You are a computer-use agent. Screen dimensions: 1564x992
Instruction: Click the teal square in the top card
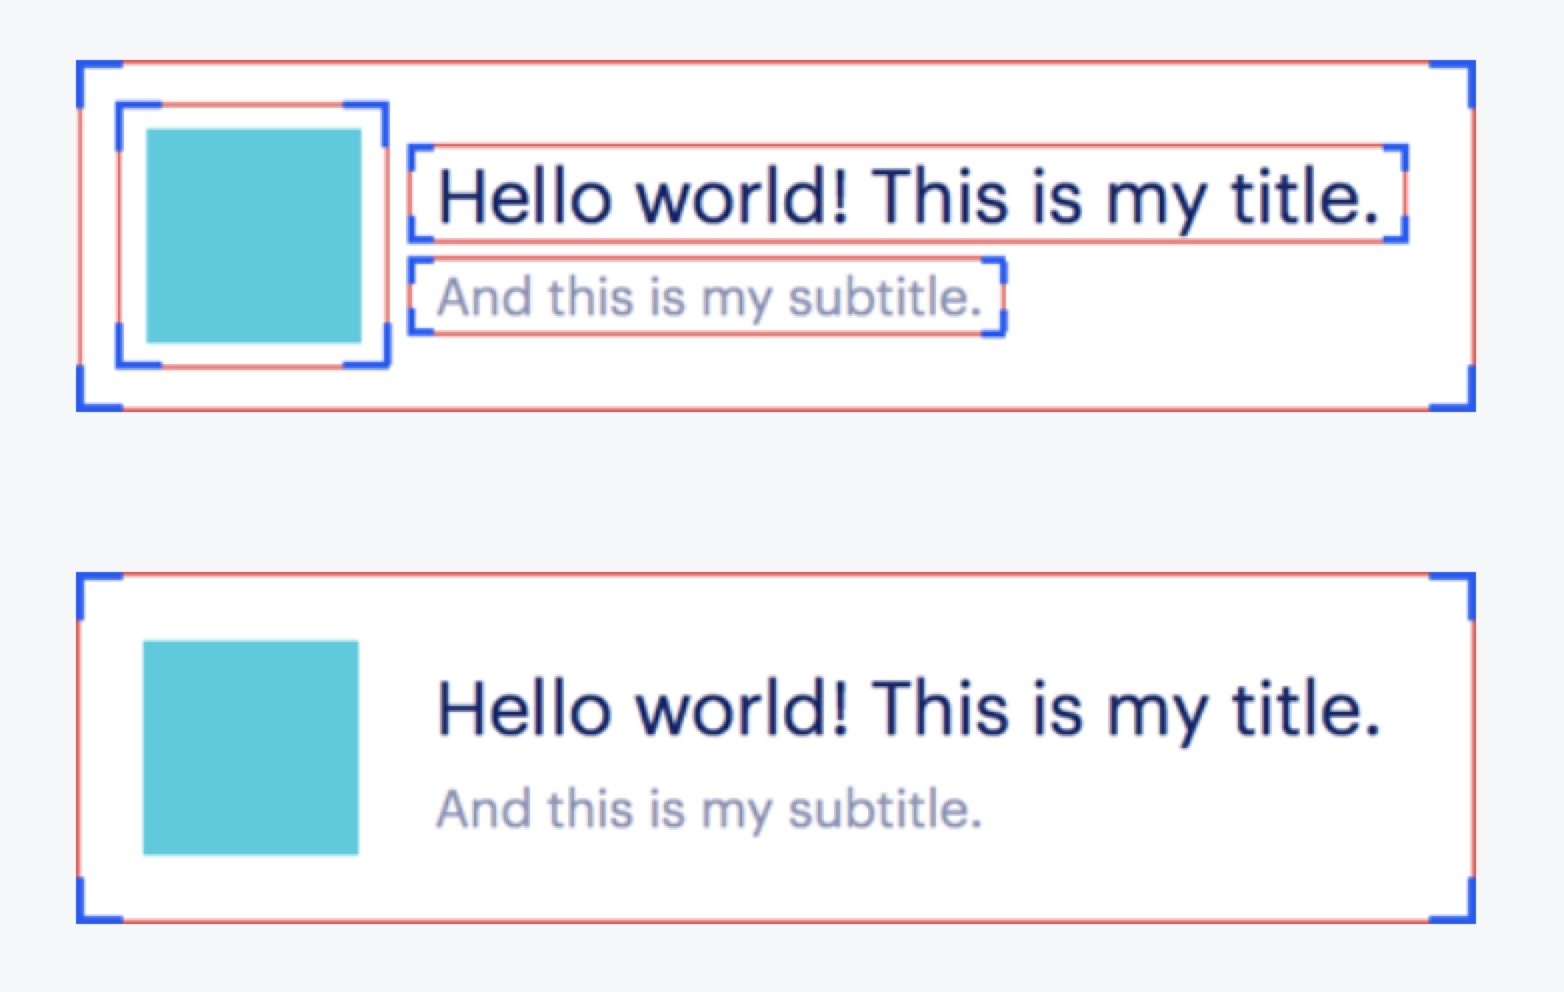click(254, 235)
